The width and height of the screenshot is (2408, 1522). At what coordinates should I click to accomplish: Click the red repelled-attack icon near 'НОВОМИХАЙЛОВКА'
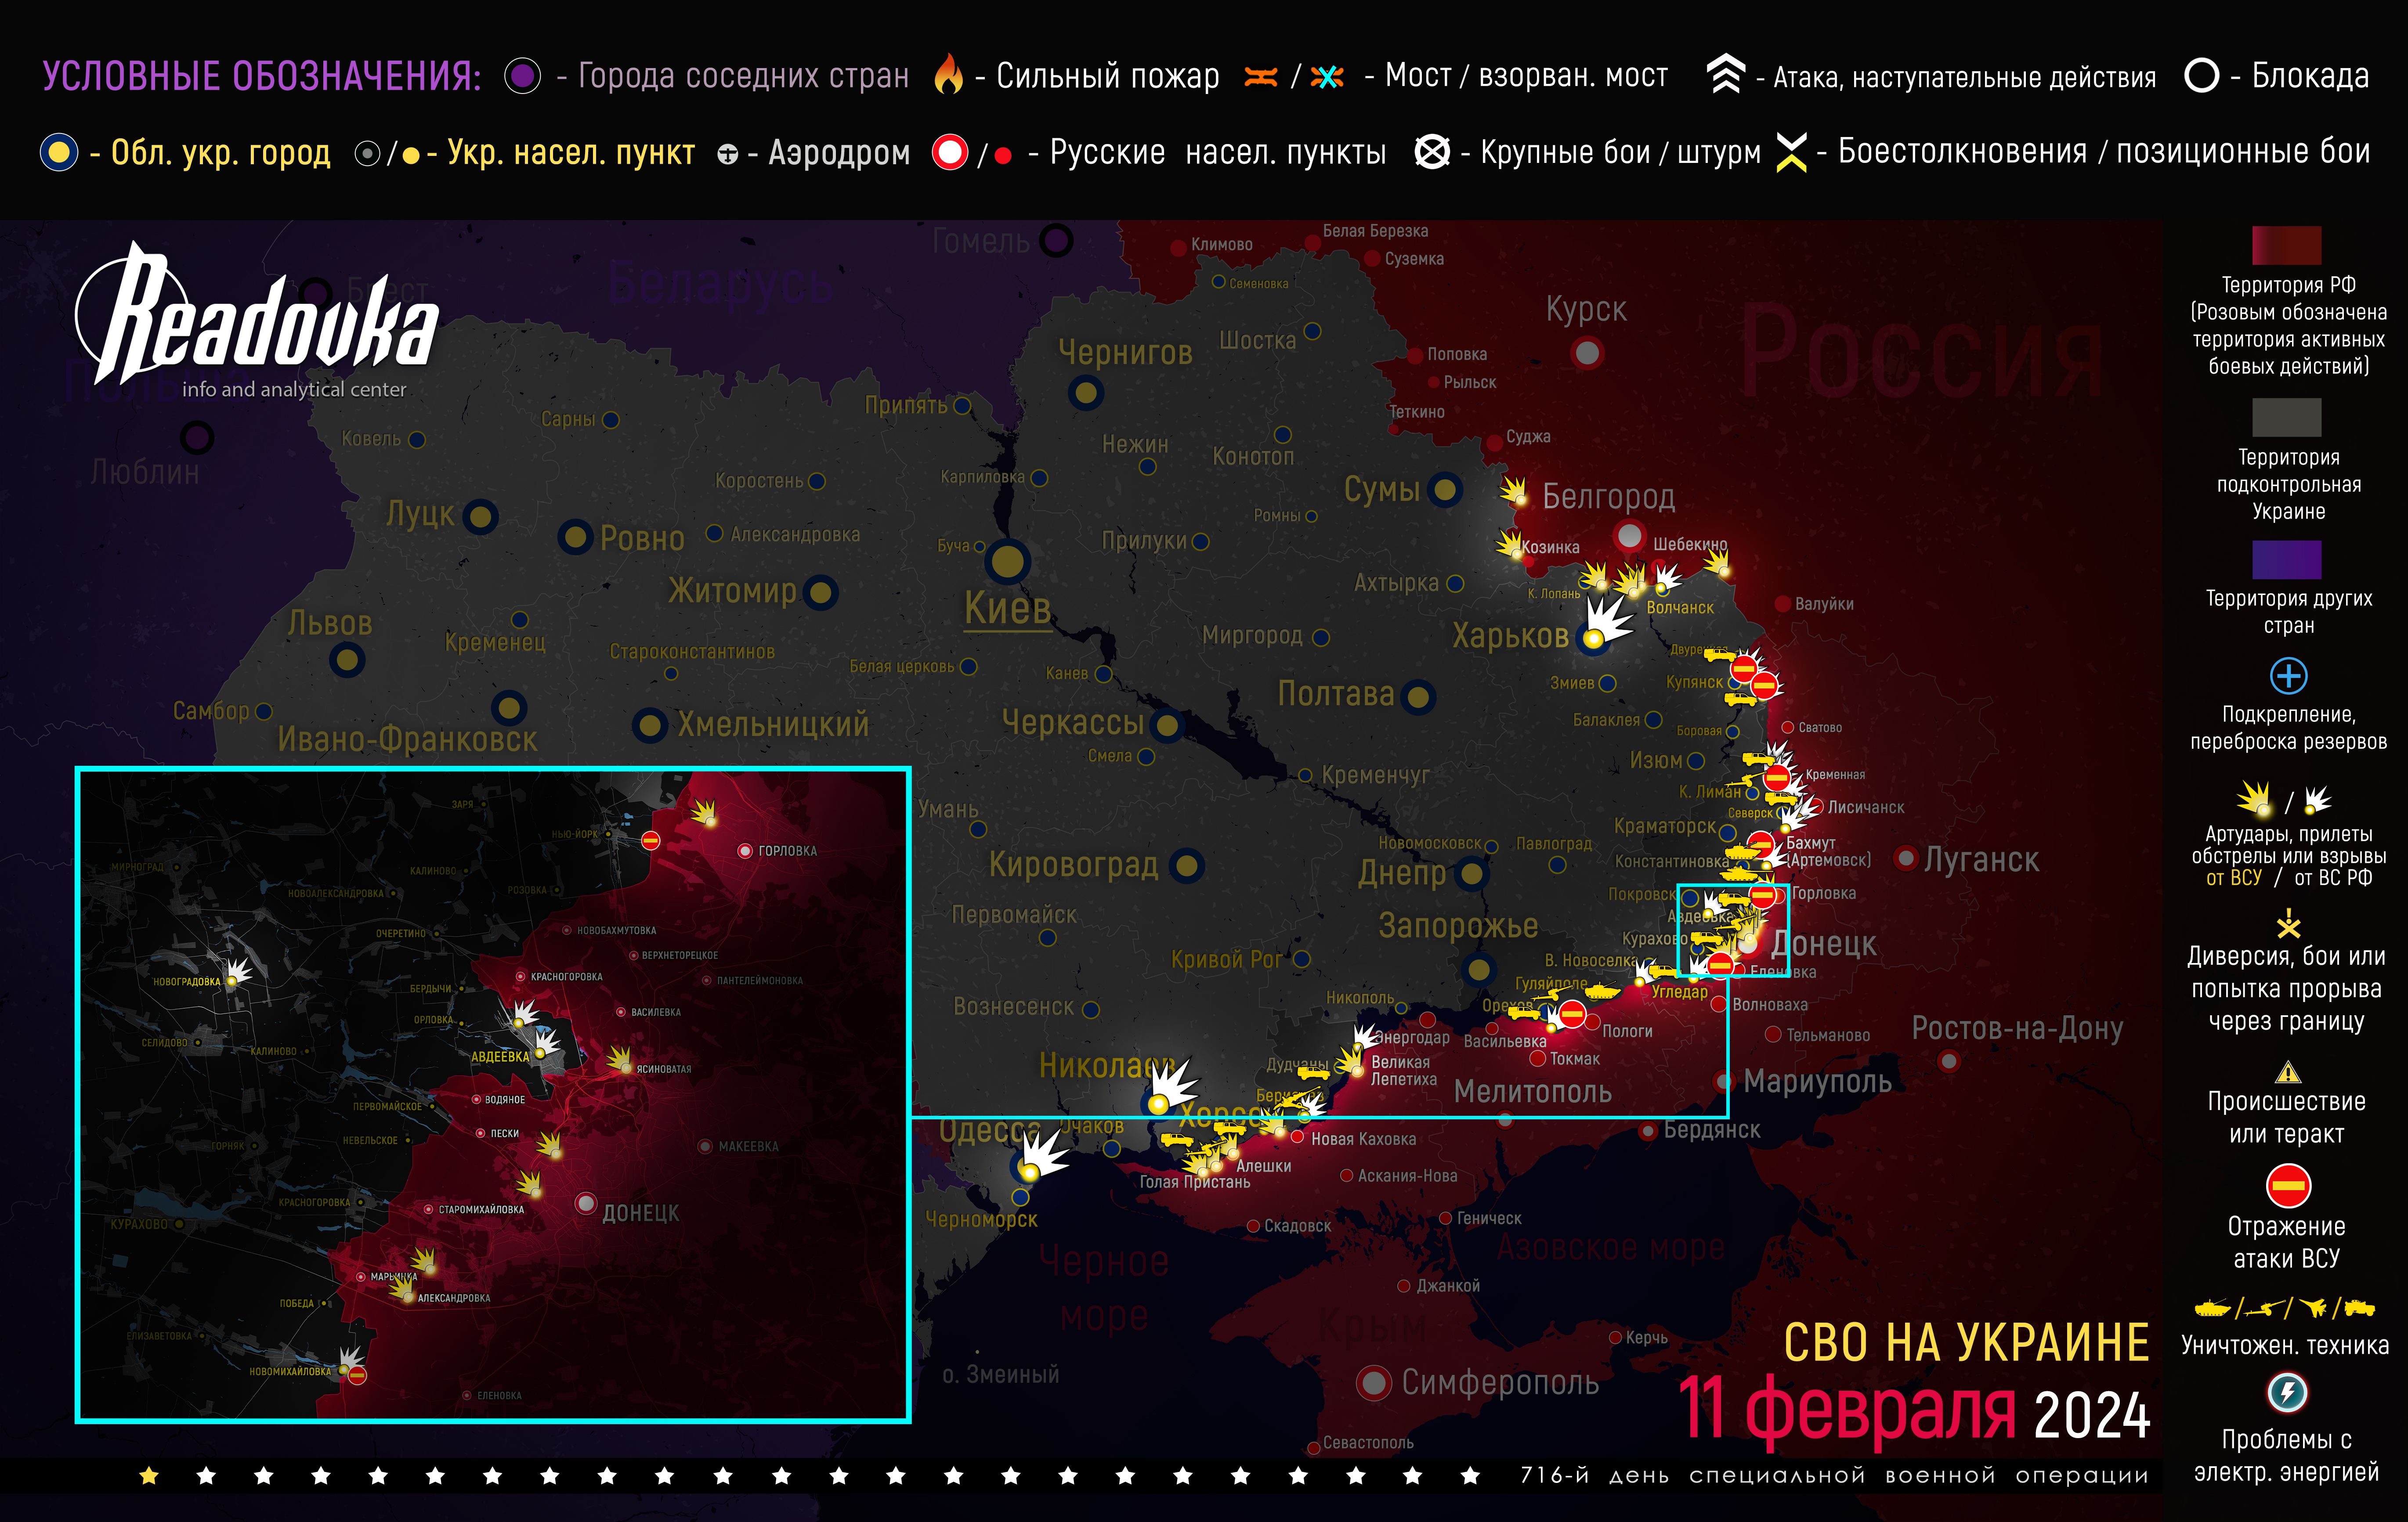[x=357, y=1375]
